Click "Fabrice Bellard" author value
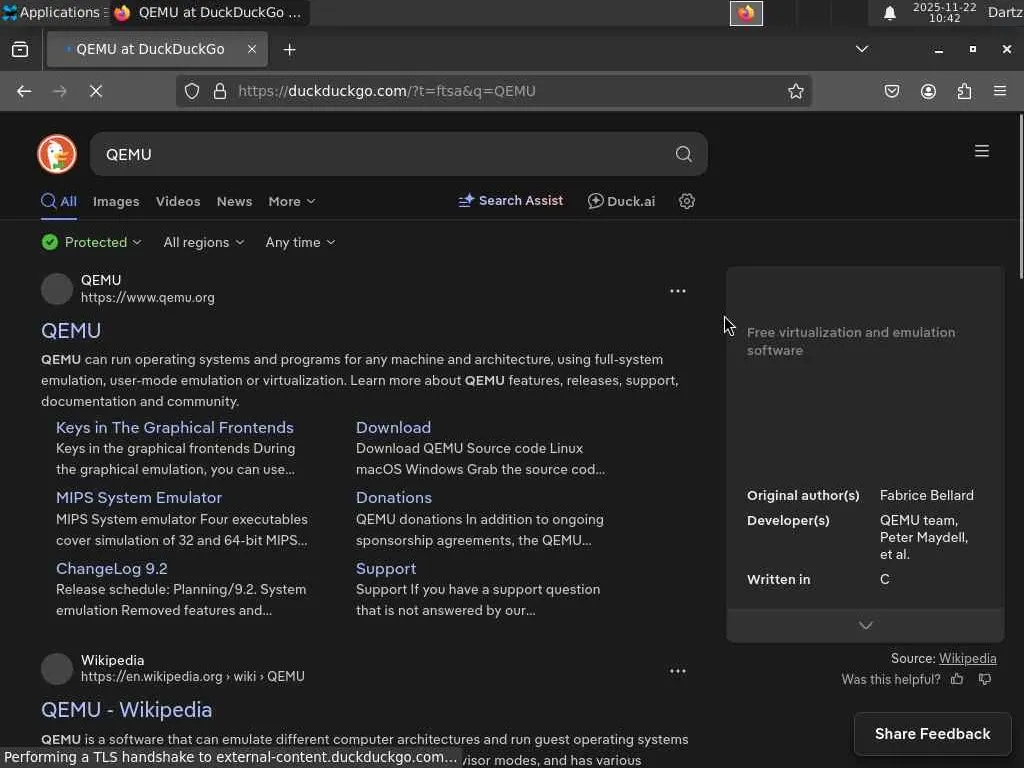The width and height of the screenshot is (1024, 768). click(926, 495)
